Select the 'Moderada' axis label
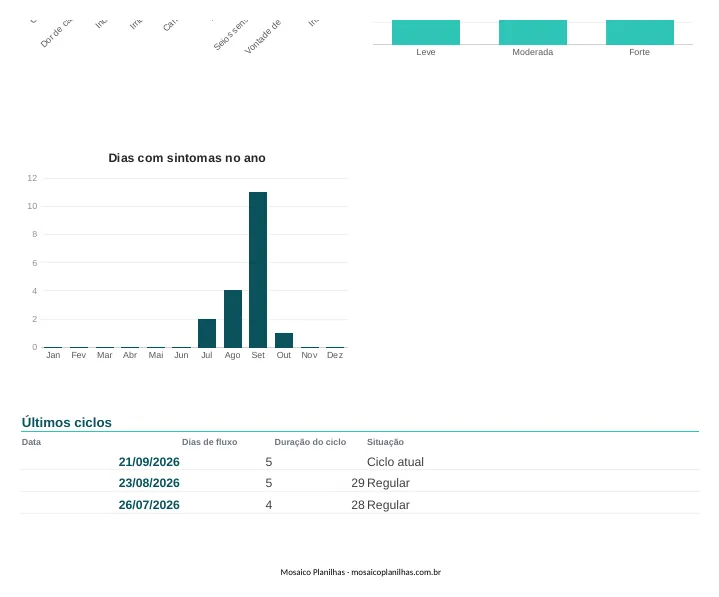 pos(533,52)
